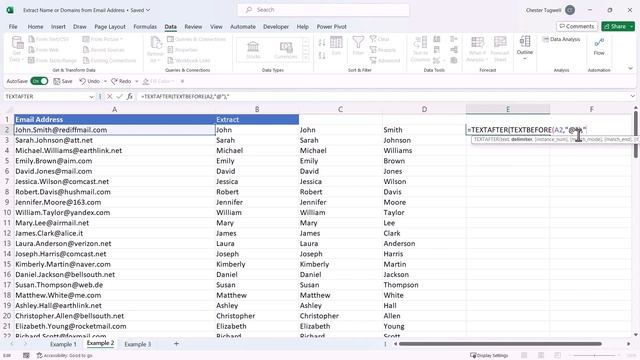Open the Undo history dropdown arrow
Viewport: 640px width, 360px height.
pyautogui.click(x=105, y=81)
